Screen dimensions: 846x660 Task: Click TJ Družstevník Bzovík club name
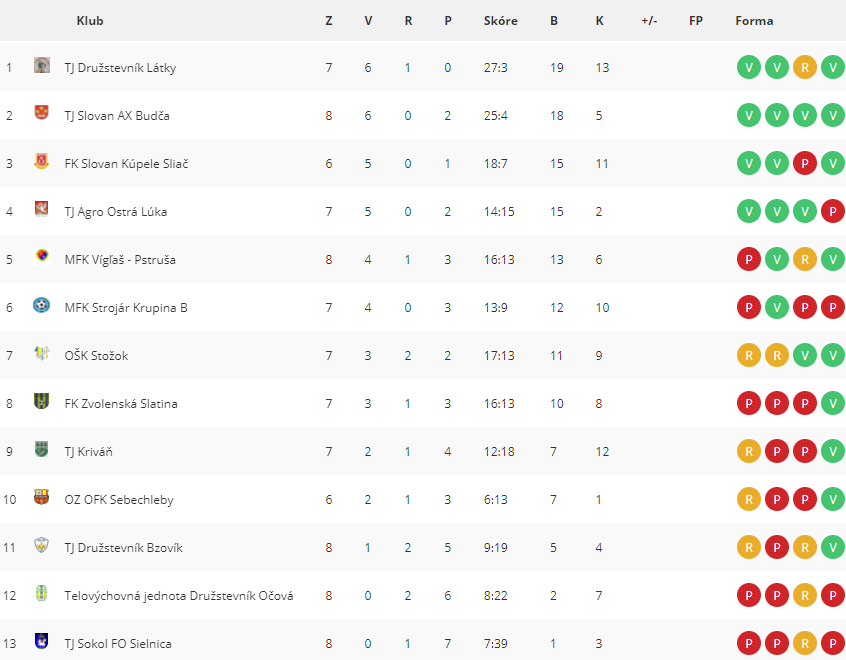click(x=123, y=548)
